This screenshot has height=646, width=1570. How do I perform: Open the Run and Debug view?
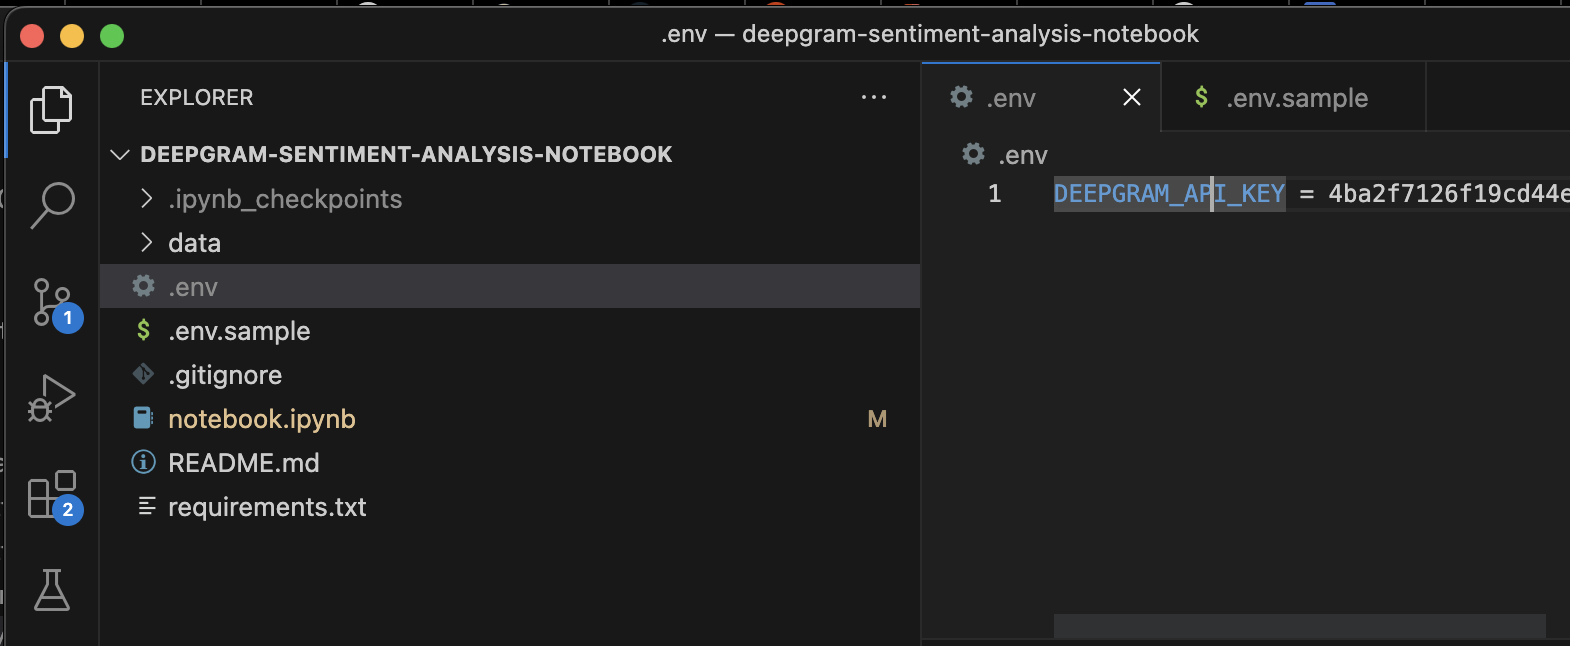51,398
